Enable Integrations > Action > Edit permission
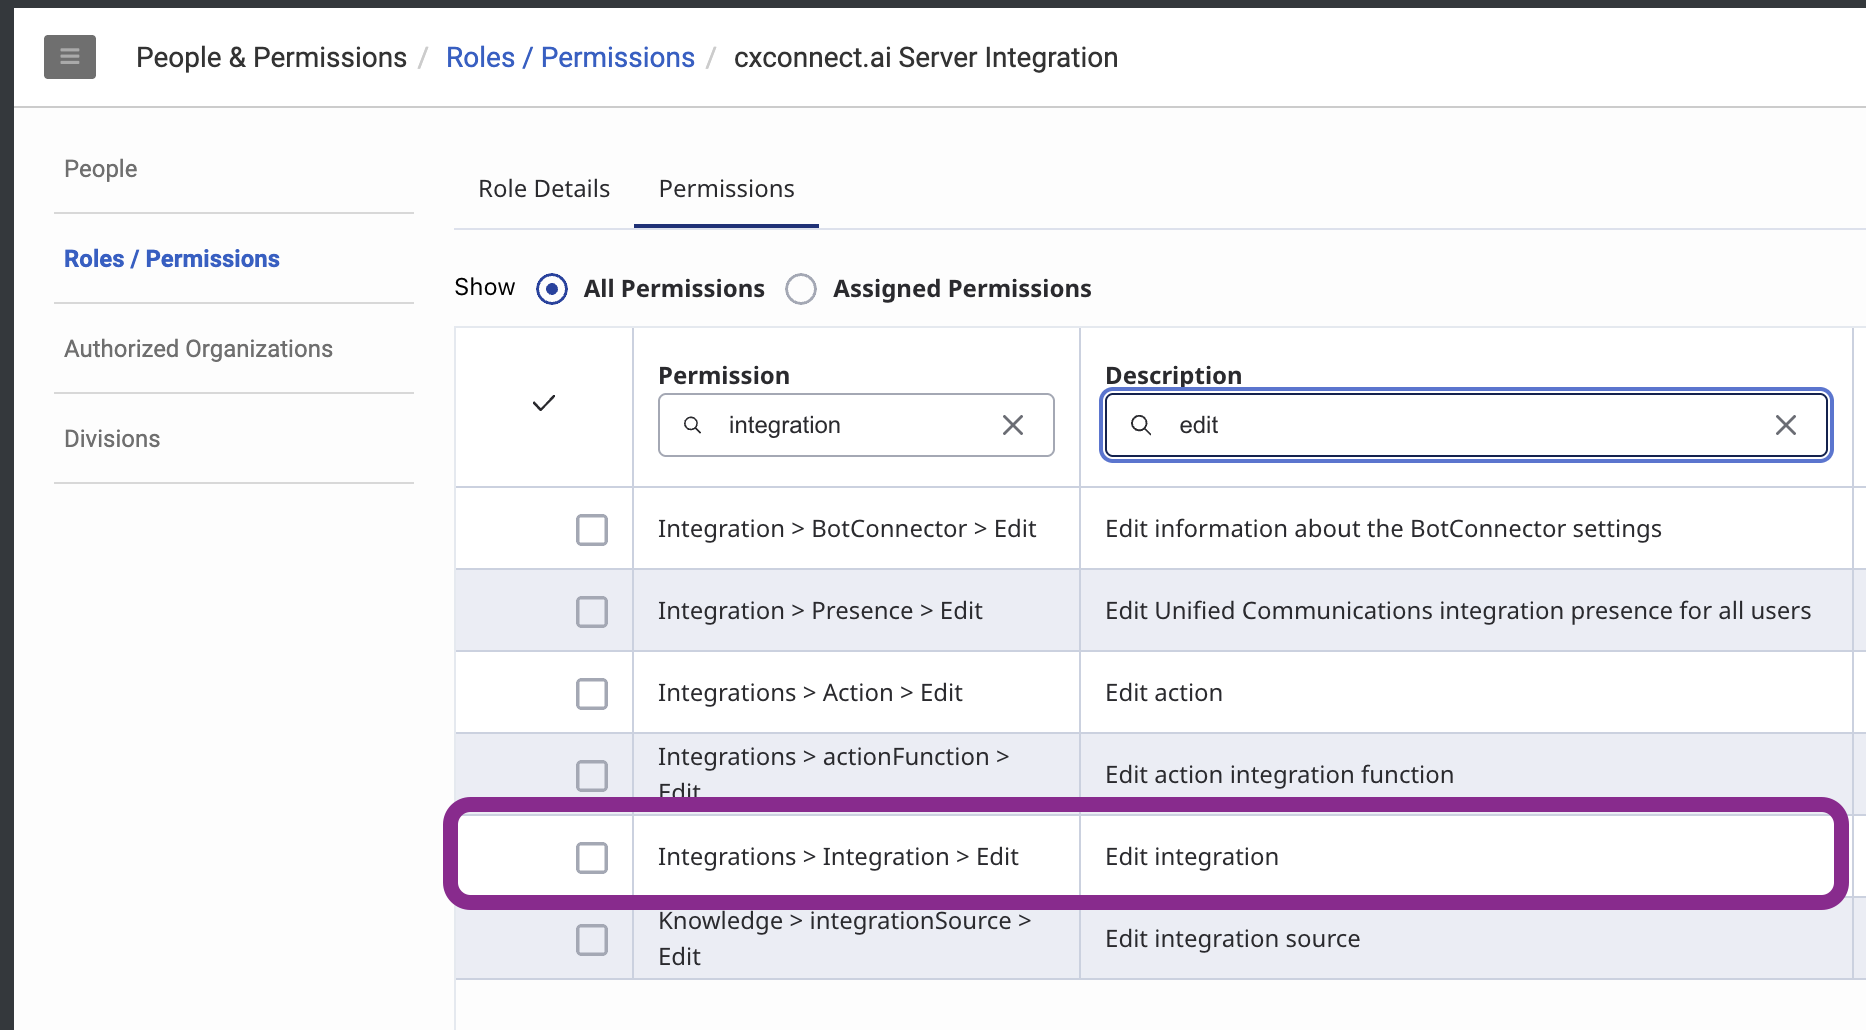Image resolution: width=1866 pixels, height=1030 pixels. click(x=592, y=693)
